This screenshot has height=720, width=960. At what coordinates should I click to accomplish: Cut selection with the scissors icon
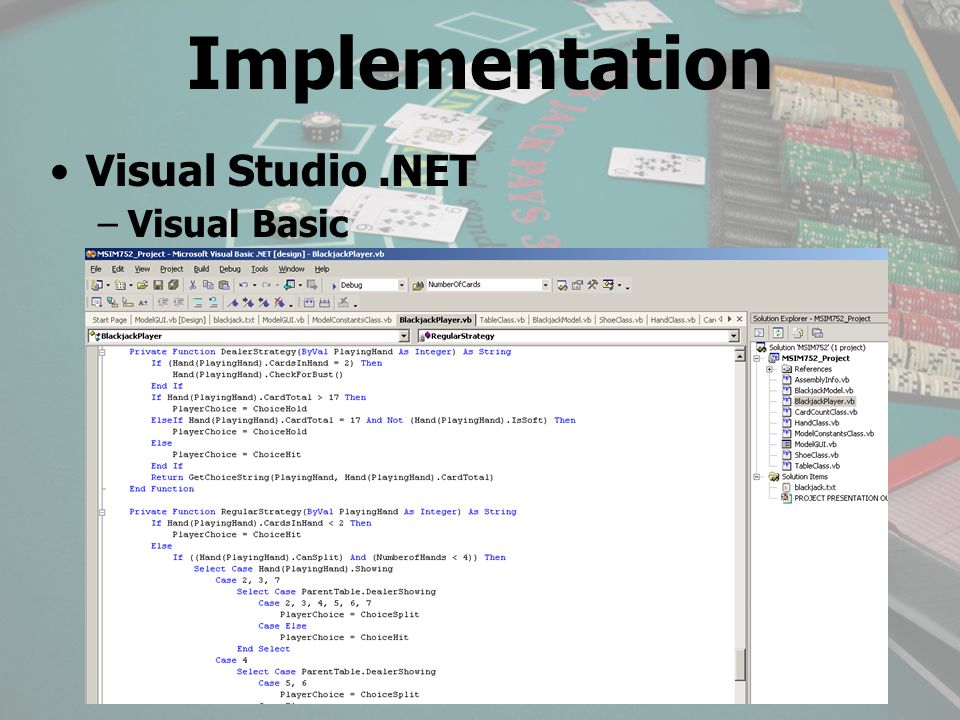(192, 285)
